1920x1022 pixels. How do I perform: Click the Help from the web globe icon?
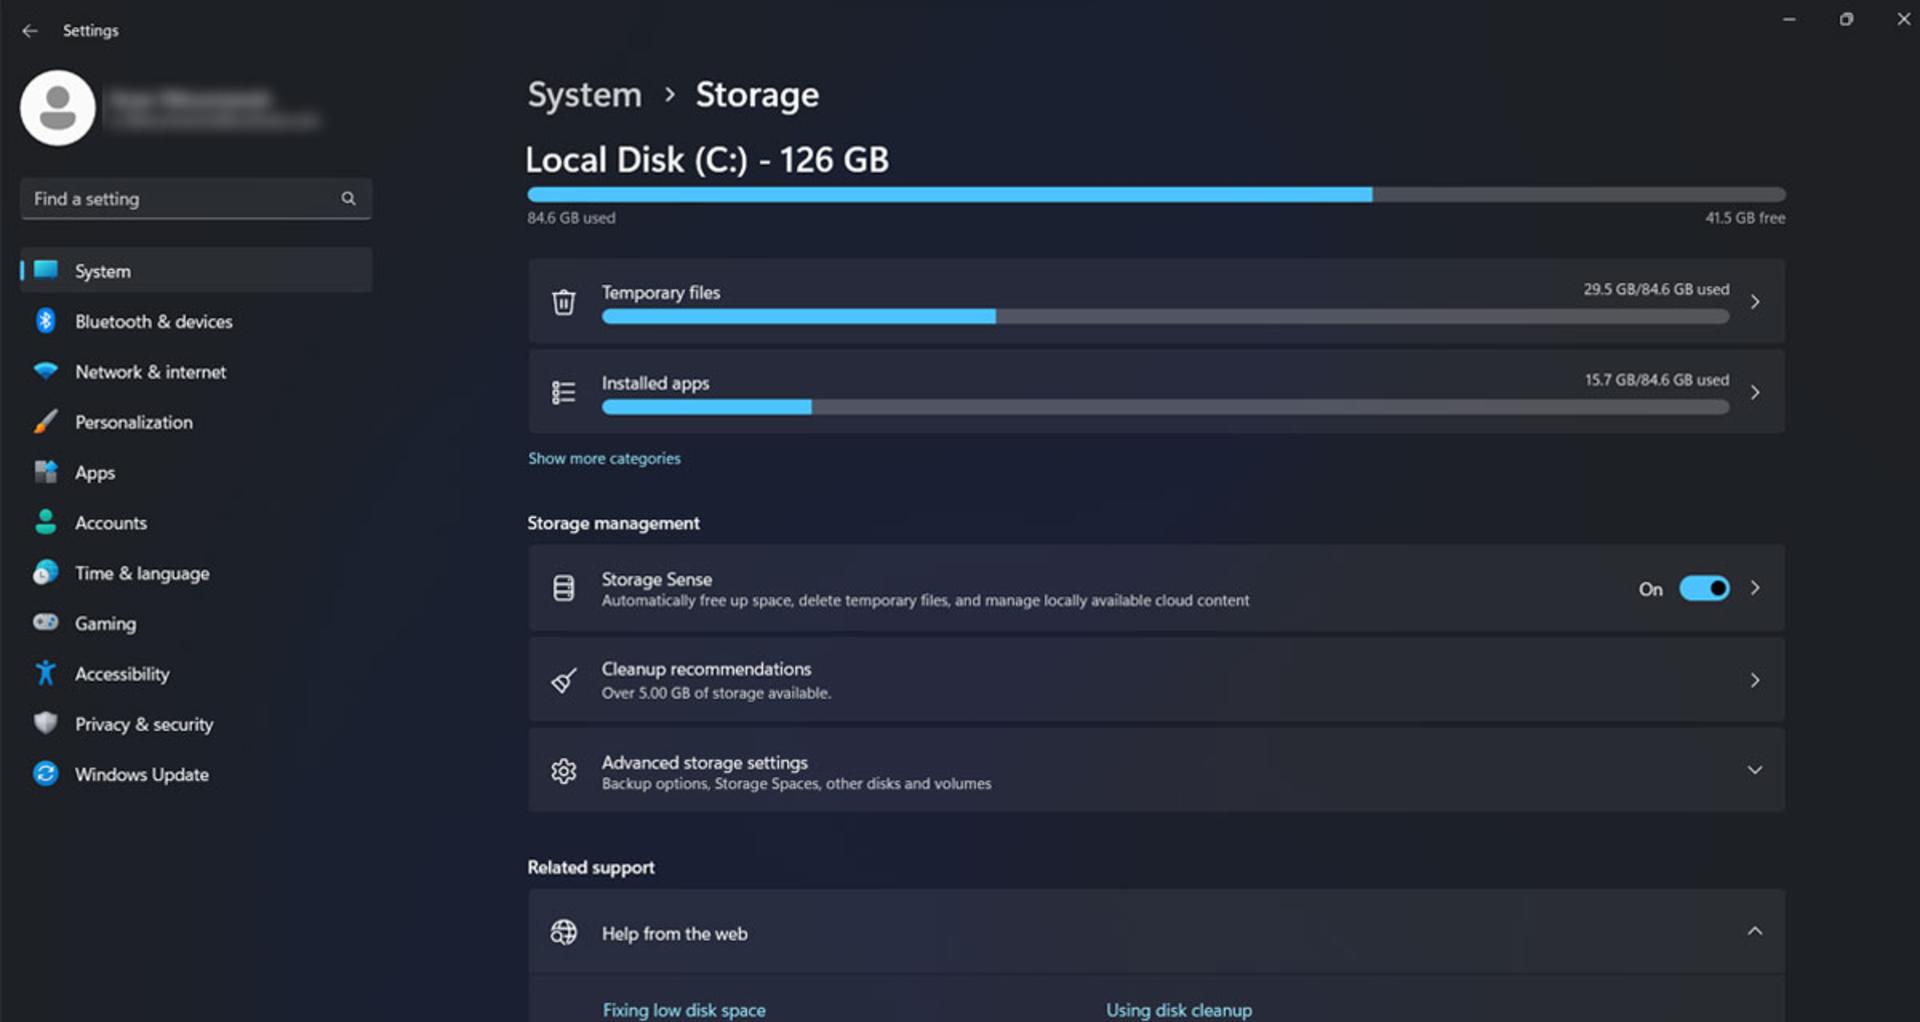click(564, 932)
